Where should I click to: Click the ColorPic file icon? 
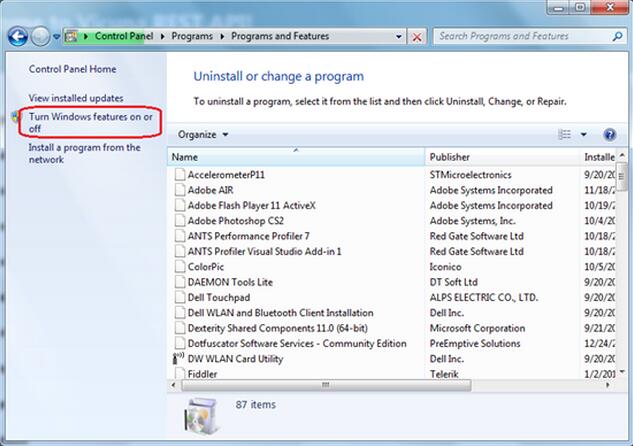(x=180, y=267)
